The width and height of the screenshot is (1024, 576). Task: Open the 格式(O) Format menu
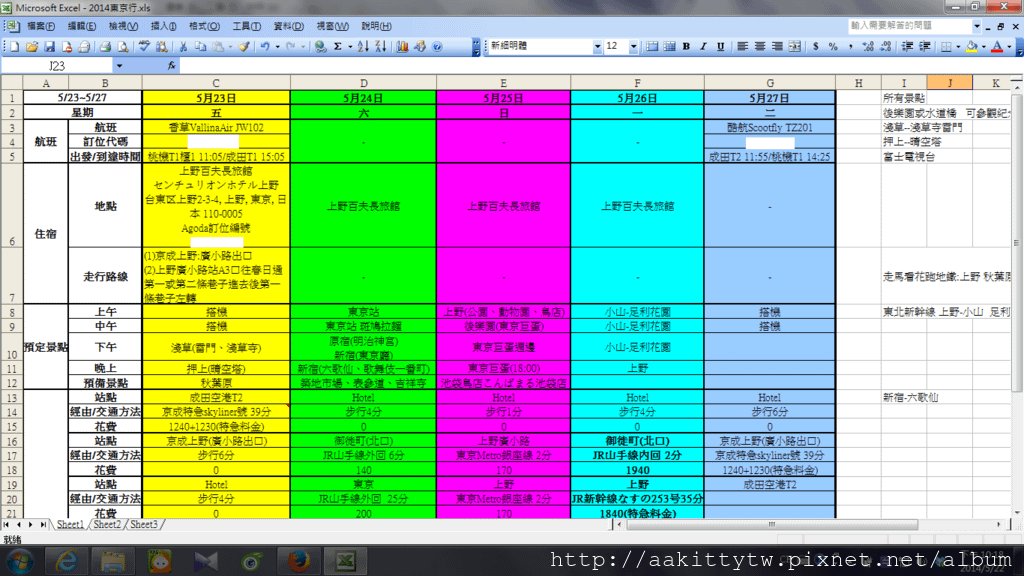click(204, 26)
